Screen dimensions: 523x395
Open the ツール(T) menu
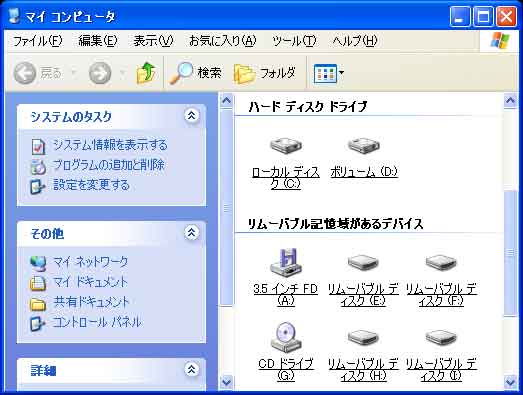tap(294, 41)
